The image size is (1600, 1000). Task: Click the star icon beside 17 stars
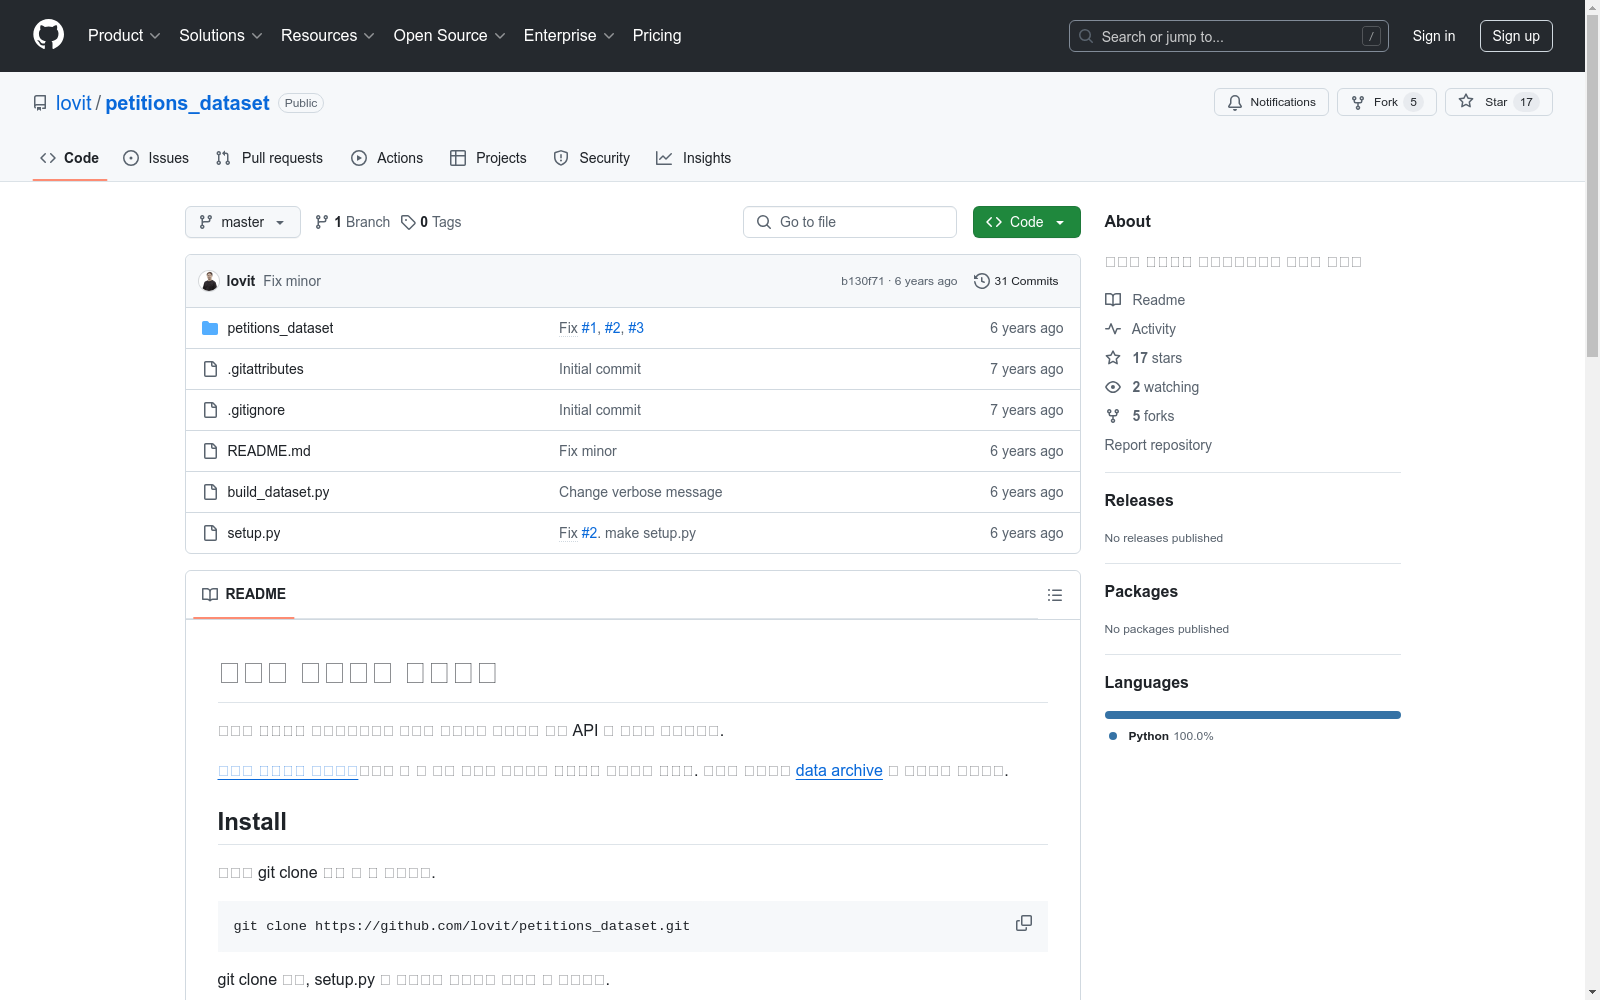[x=1113, y=358]
